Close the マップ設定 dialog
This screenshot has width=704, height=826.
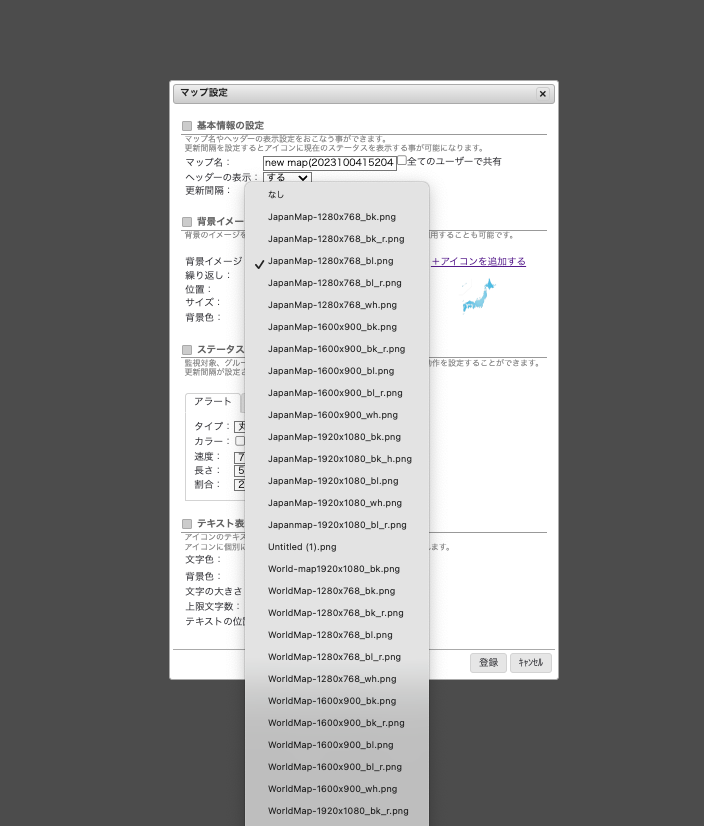point(543,94)
